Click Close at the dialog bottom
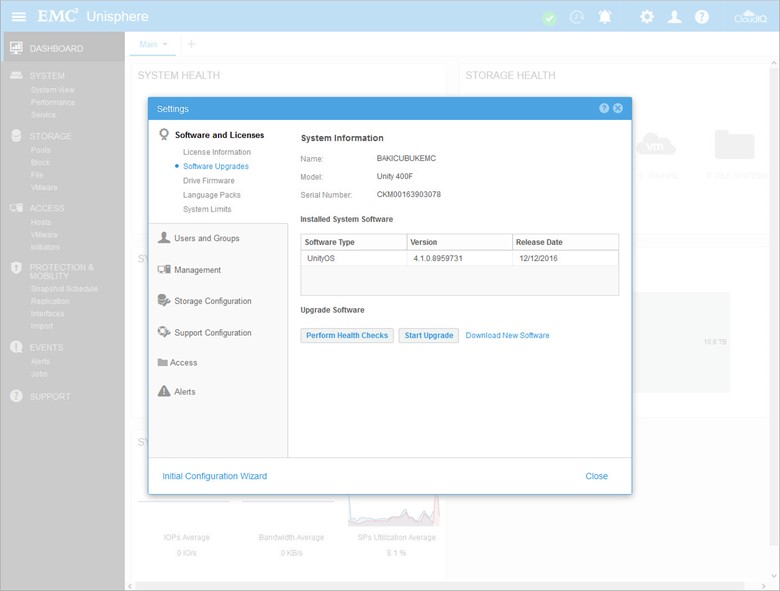The image size is (780, 591). click(x=596, y=476)
